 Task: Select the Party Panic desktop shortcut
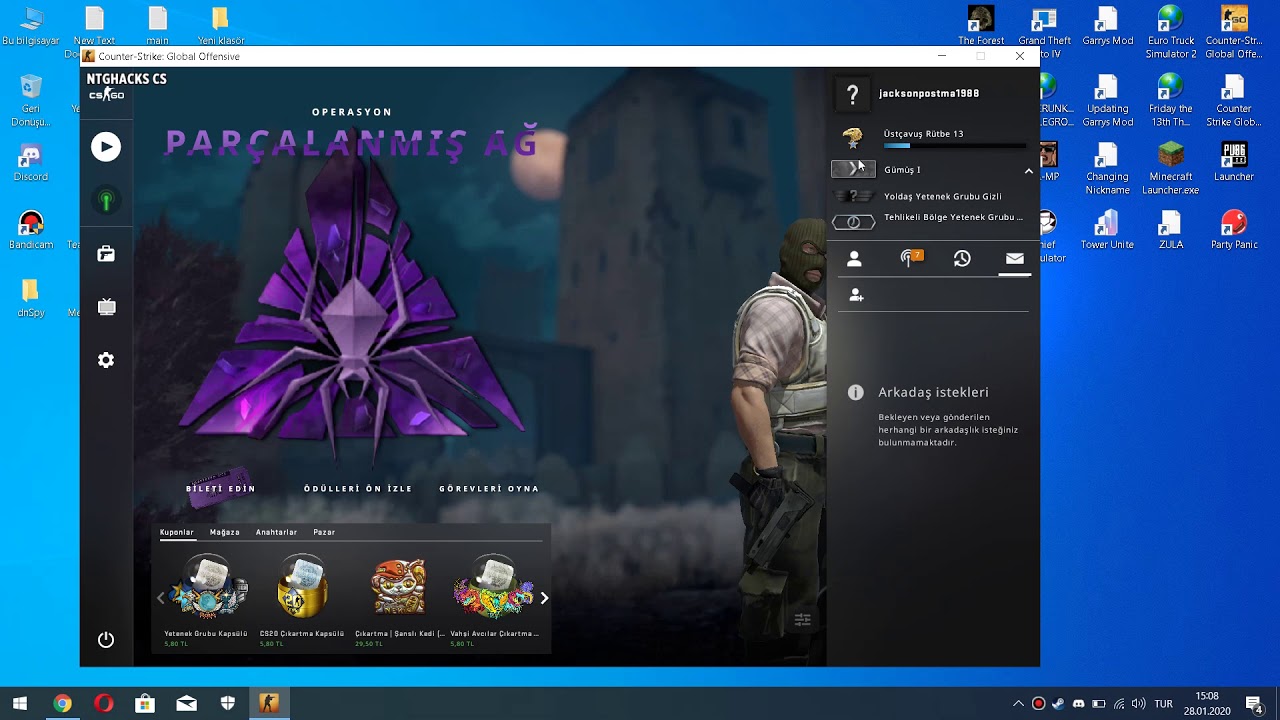pos(1233,230)
